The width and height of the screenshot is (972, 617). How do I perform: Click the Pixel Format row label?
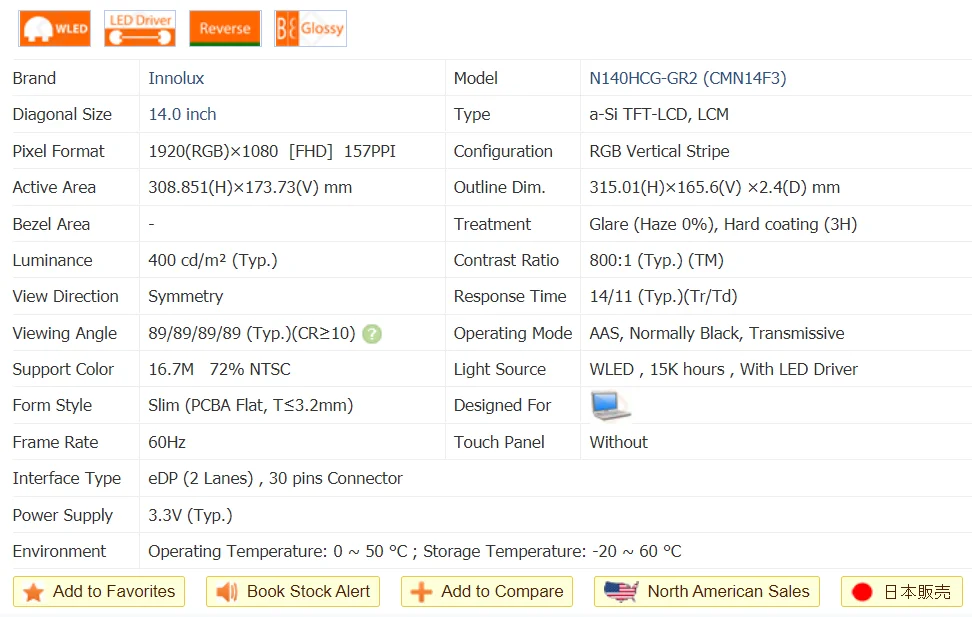58,151
